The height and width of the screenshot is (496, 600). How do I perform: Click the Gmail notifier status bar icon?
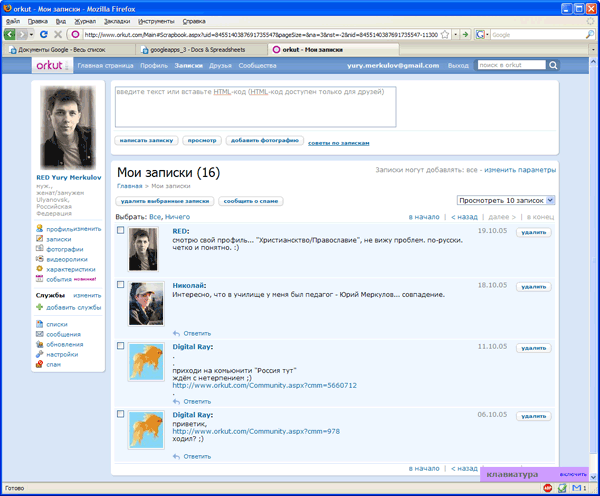click(x=577, y=488)
